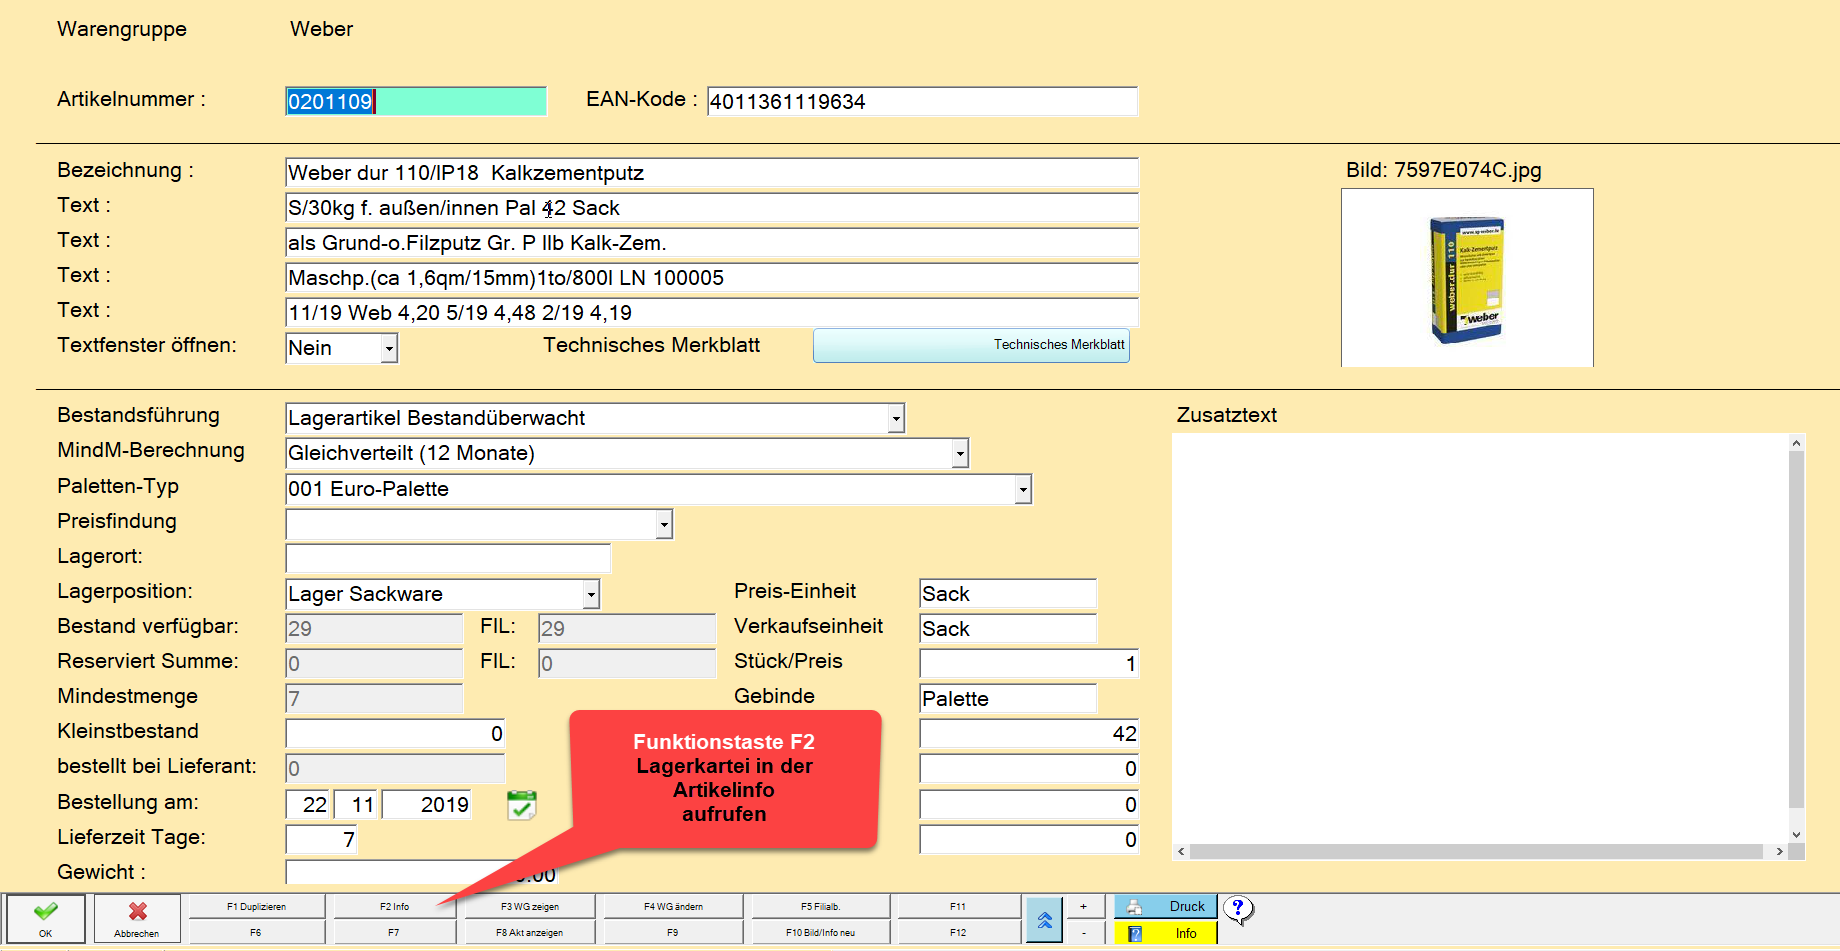Open the Bestandsführung dropdown
The image size is (1840, 951).
coord(896,418)
